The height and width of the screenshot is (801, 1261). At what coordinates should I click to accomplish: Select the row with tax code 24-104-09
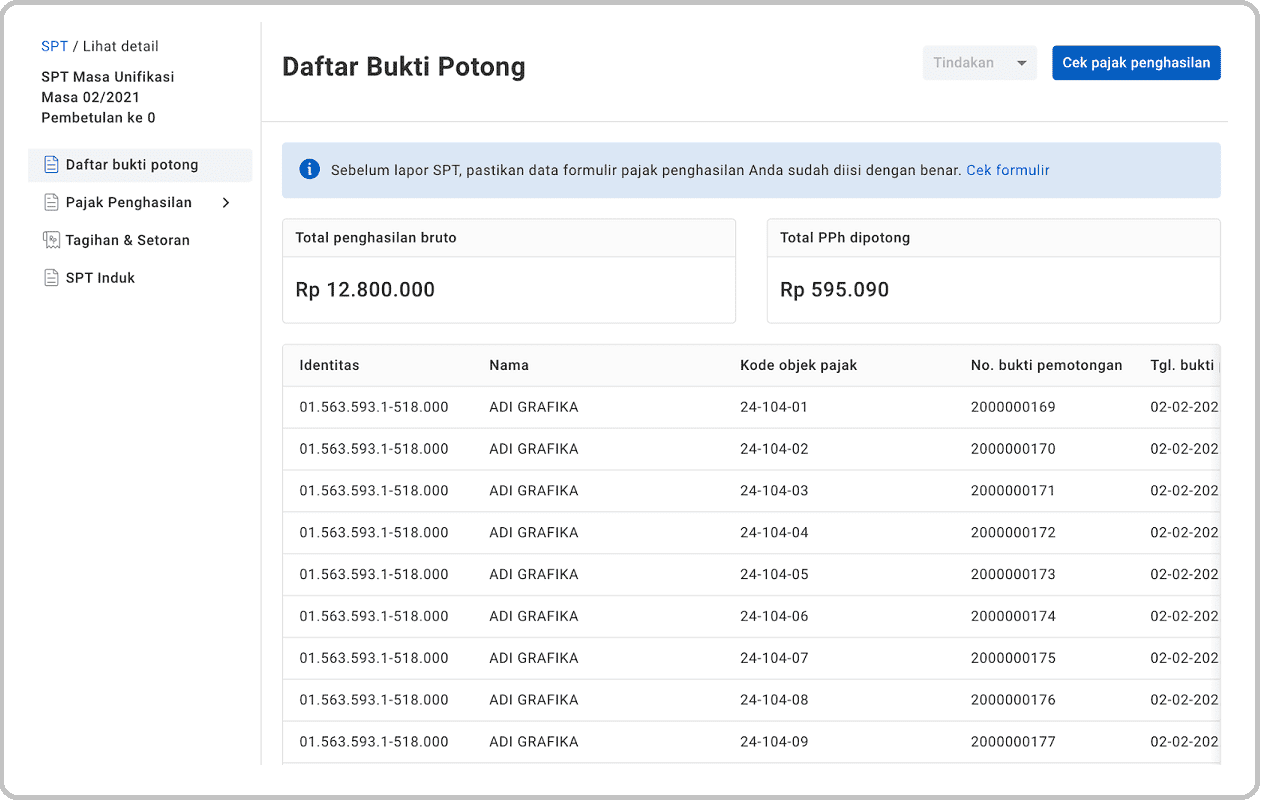coord(751,743)
